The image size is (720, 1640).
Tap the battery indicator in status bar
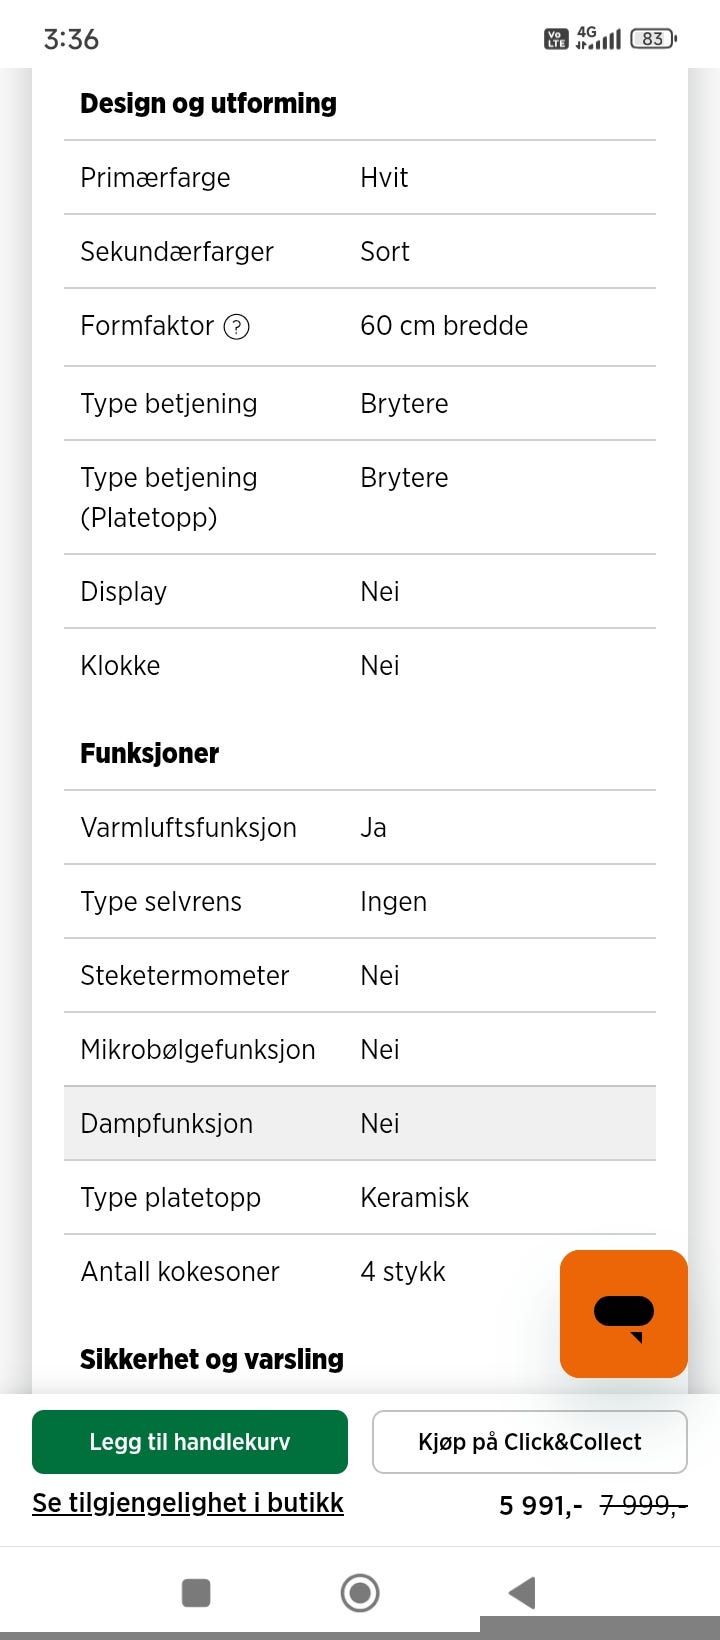[x=653, y=39]
